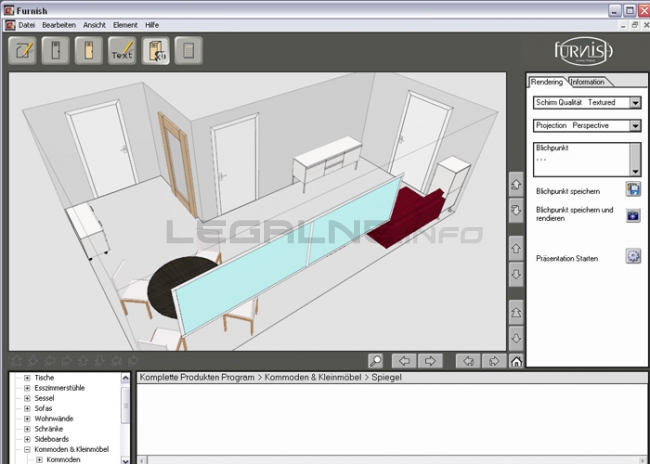Click the tilt-down arrow with curved tail
The width and height of the screenshot is (650, 464).
tap(516, 211)
